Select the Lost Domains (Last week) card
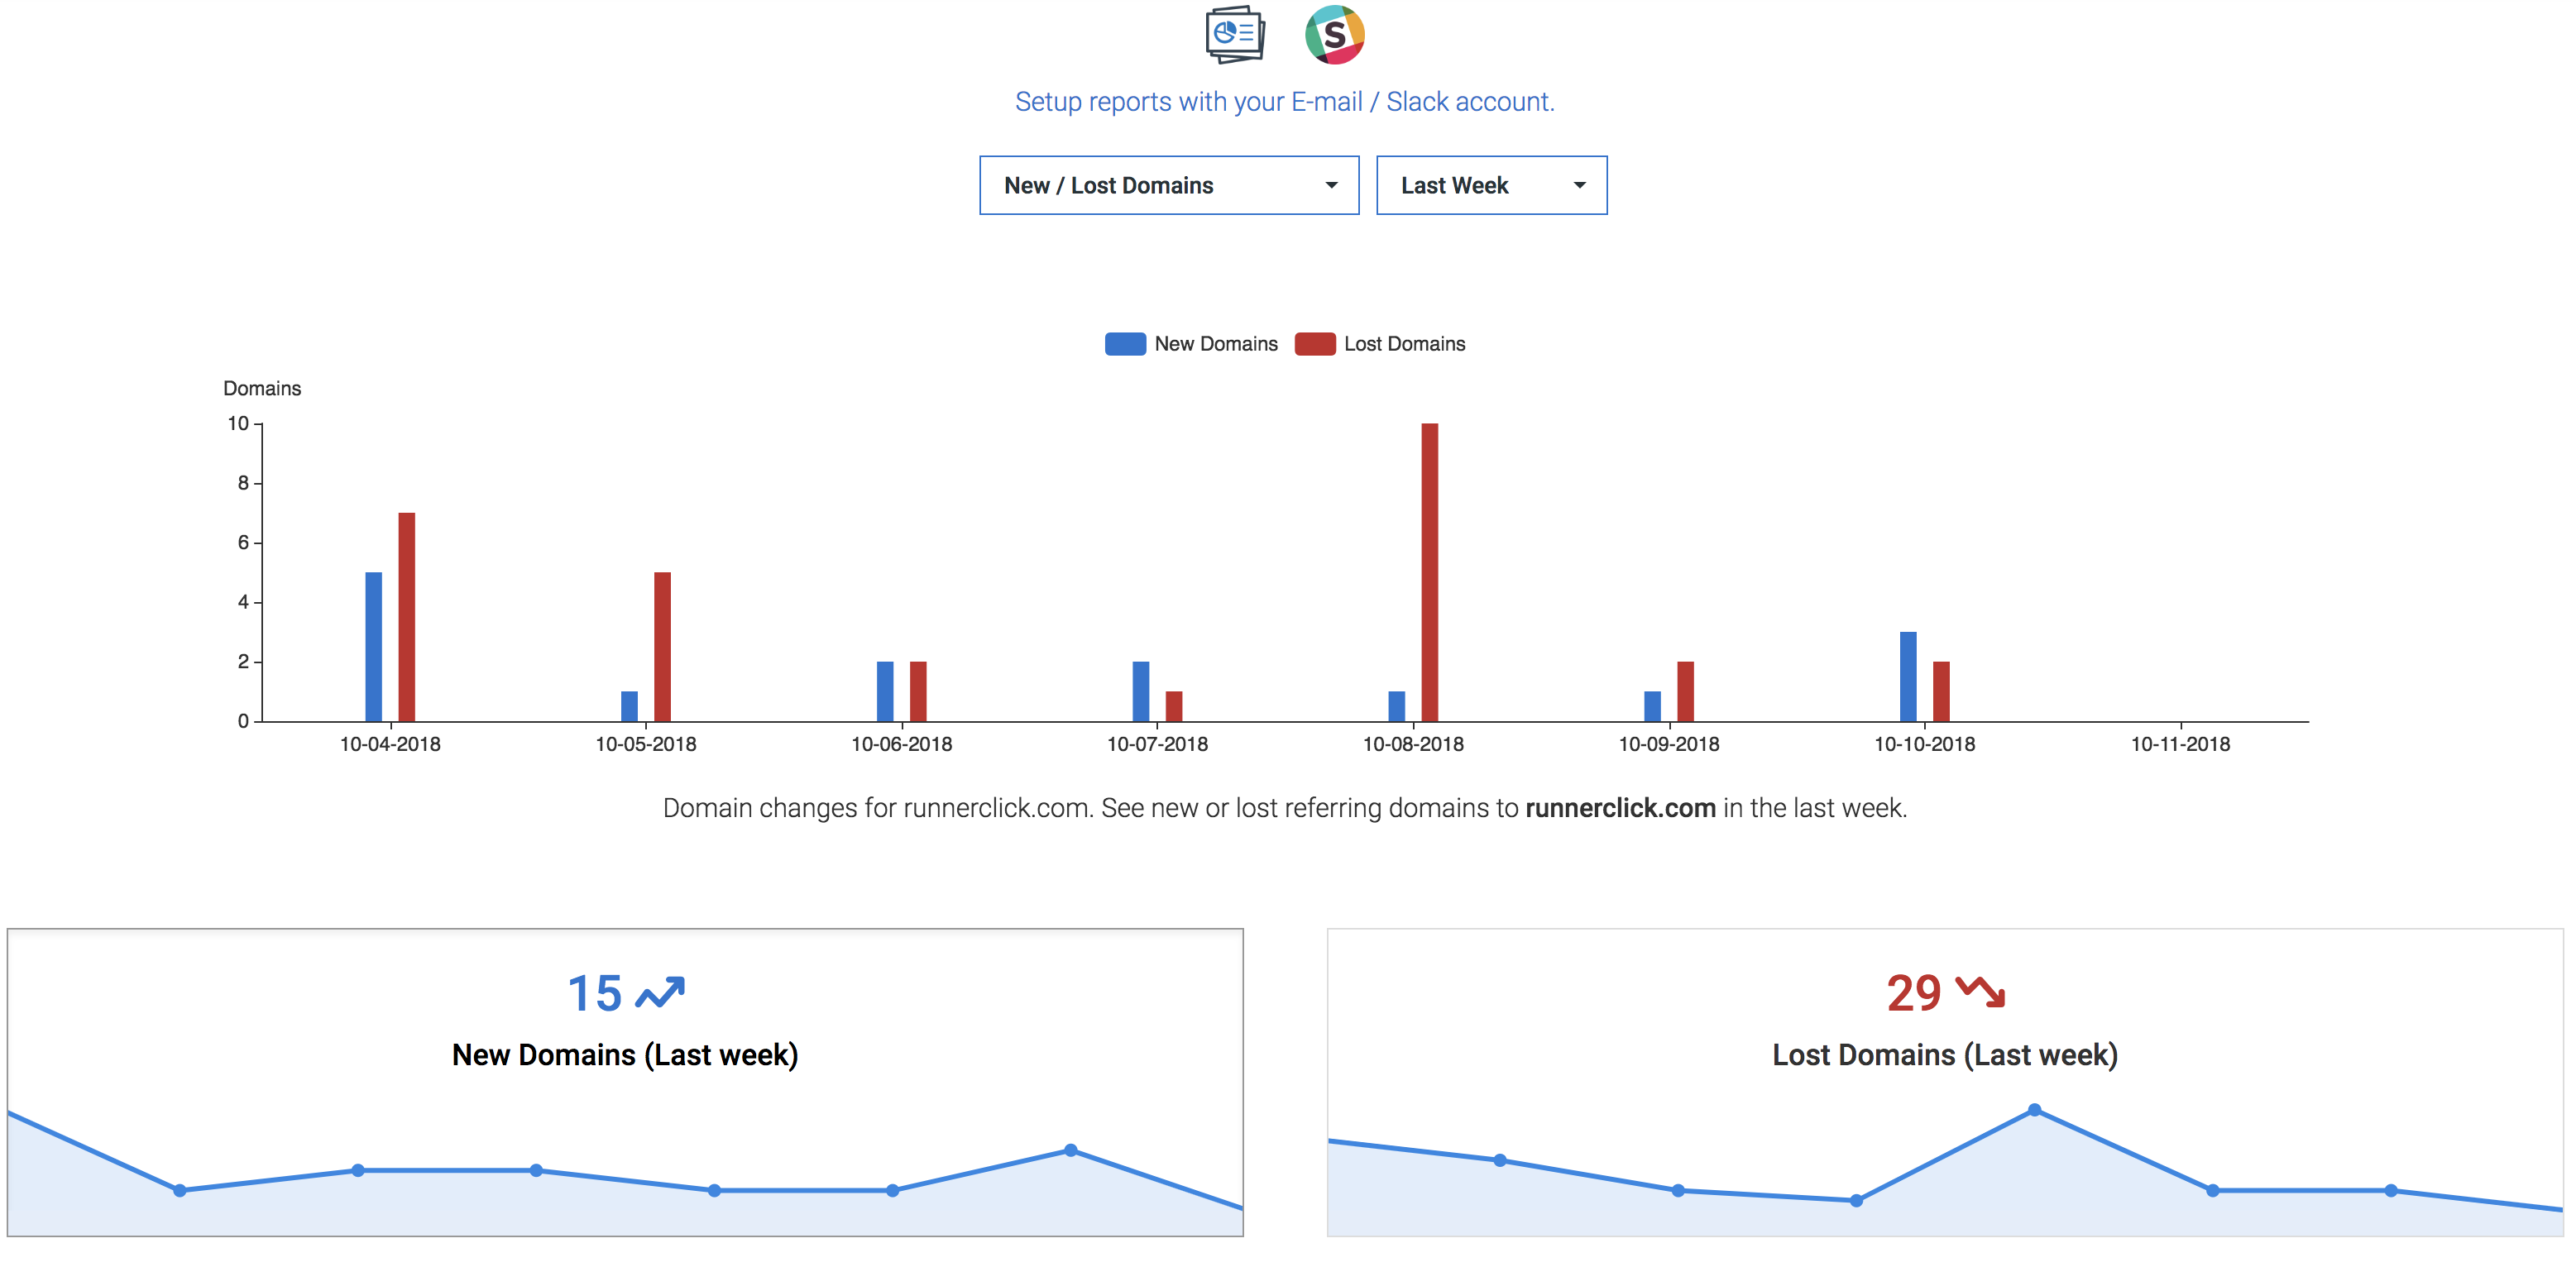The width and height of the screenshot is (2576, 1267). pos(1944,1082)
